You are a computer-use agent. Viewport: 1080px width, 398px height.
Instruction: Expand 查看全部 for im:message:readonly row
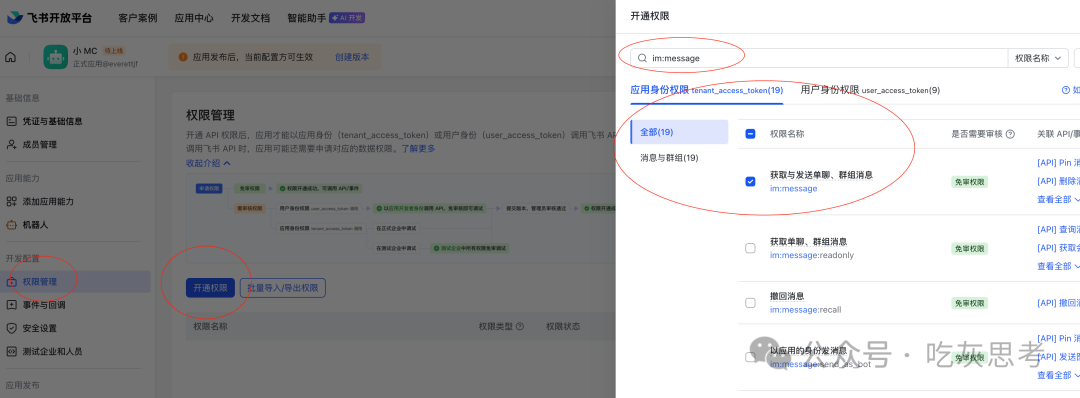1058,266
